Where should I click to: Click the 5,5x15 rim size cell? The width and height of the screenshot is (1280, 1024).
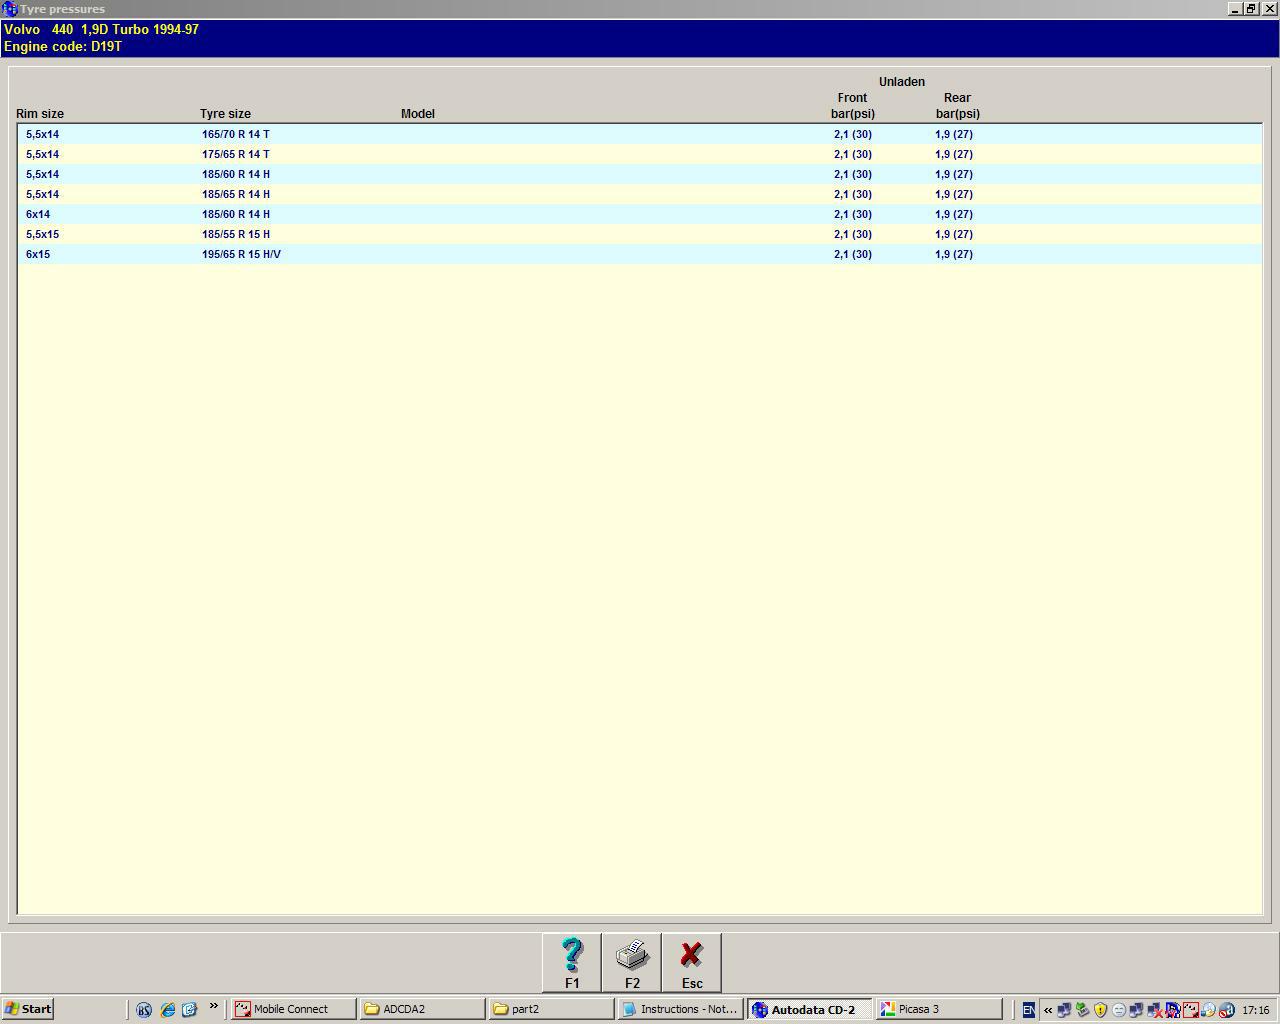42,234
